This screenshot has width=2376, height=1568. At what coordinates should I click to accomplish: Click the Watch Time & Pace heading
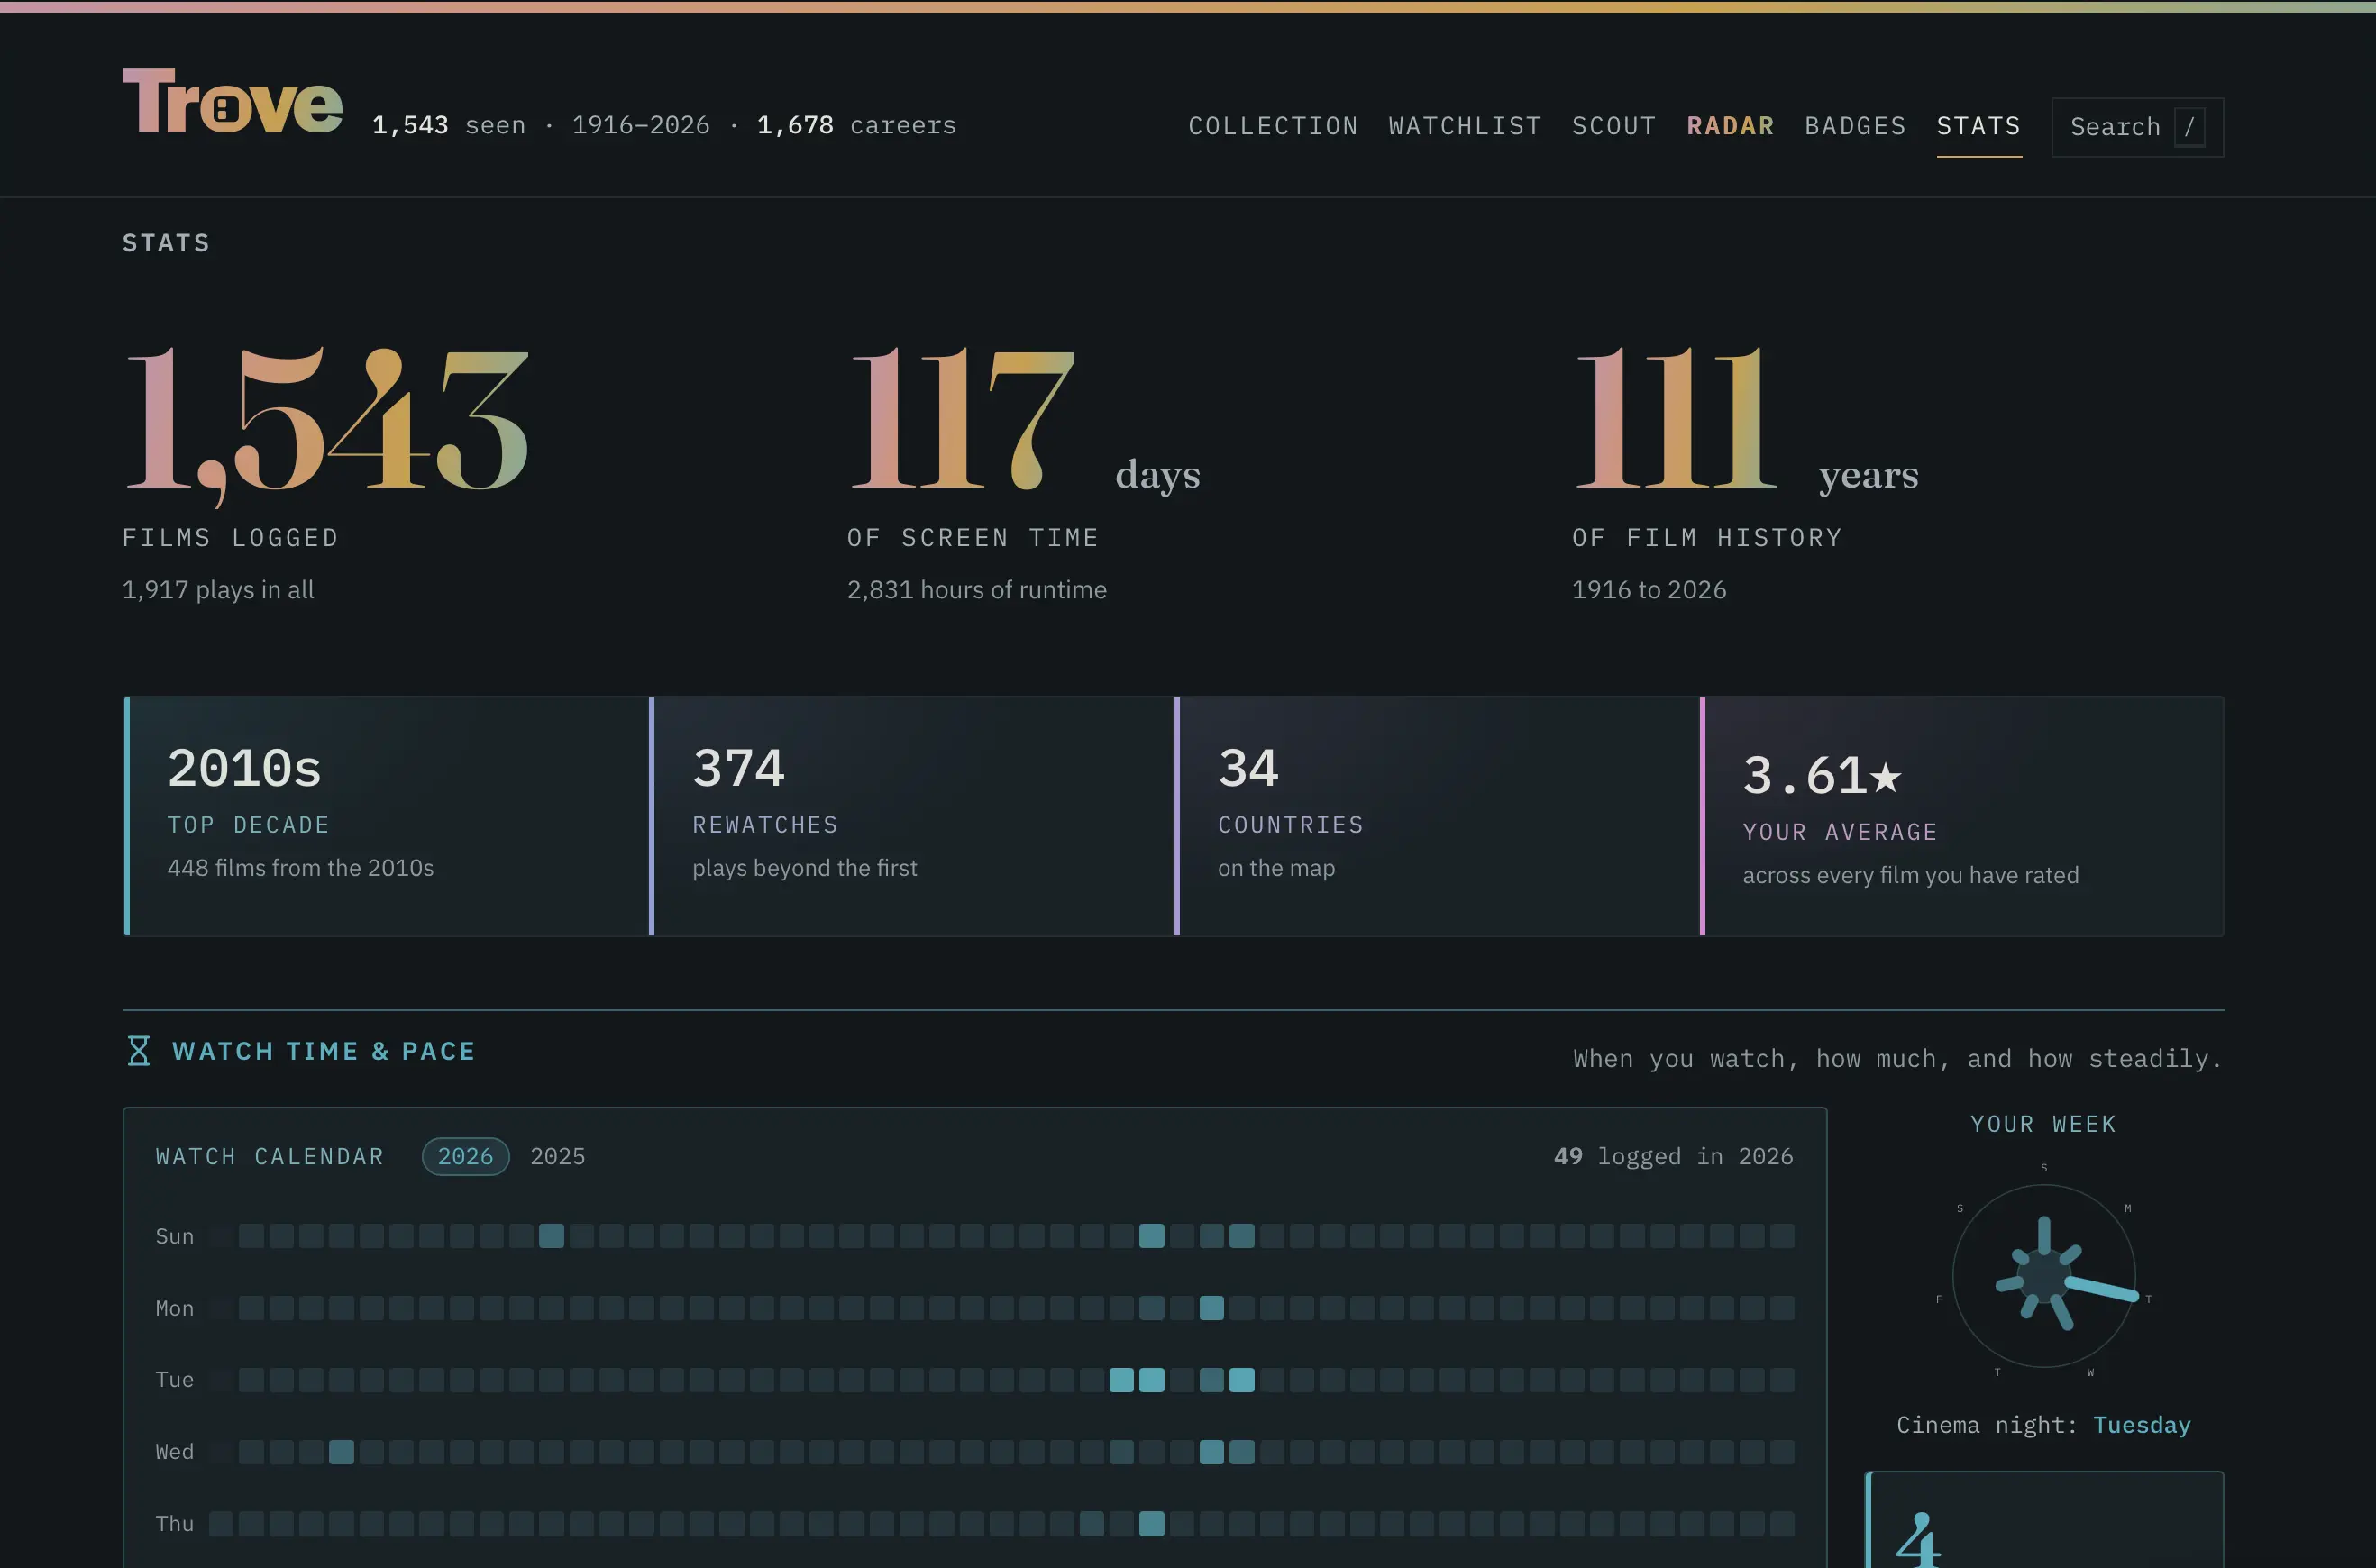pos(323,1051)
